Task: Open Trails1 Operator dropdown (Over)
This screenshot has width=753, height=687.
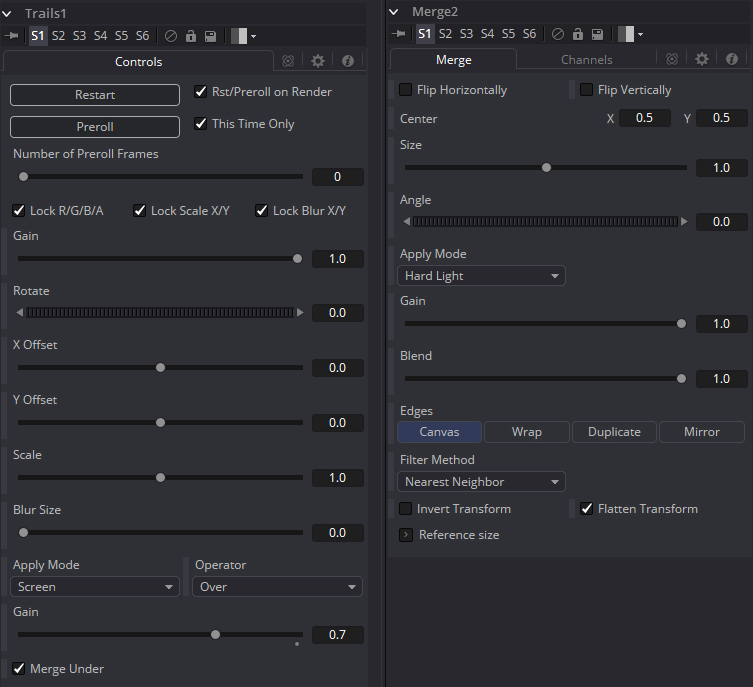Action: (x=277, y=587)
